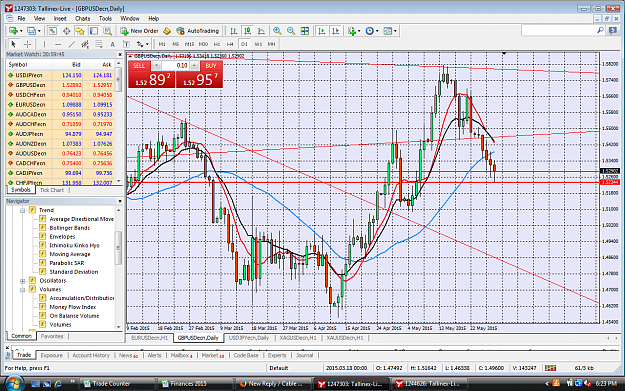Open the Profiles toolbar icon

coord(31,31)
